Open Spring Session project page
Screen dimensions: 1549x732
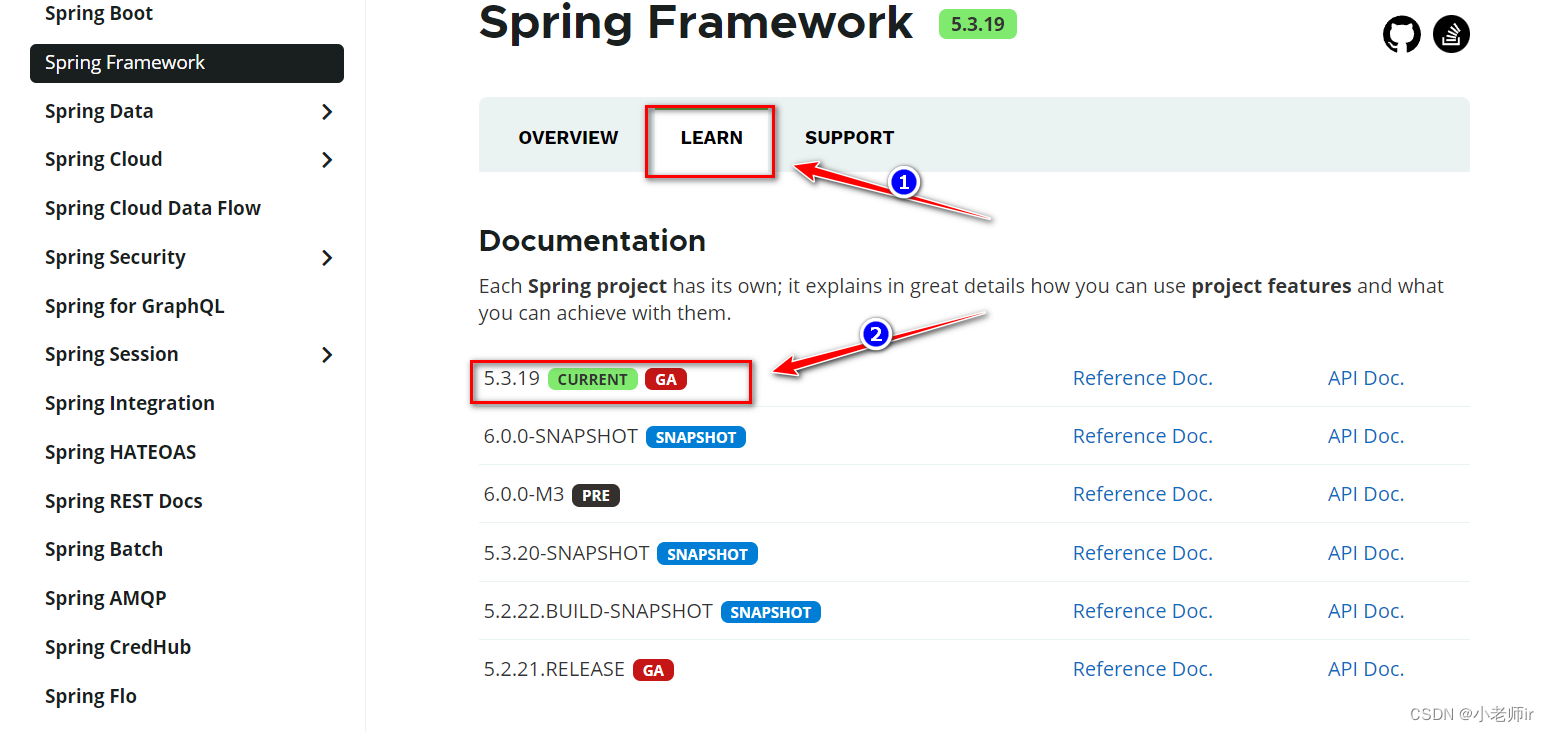[111, 355]
